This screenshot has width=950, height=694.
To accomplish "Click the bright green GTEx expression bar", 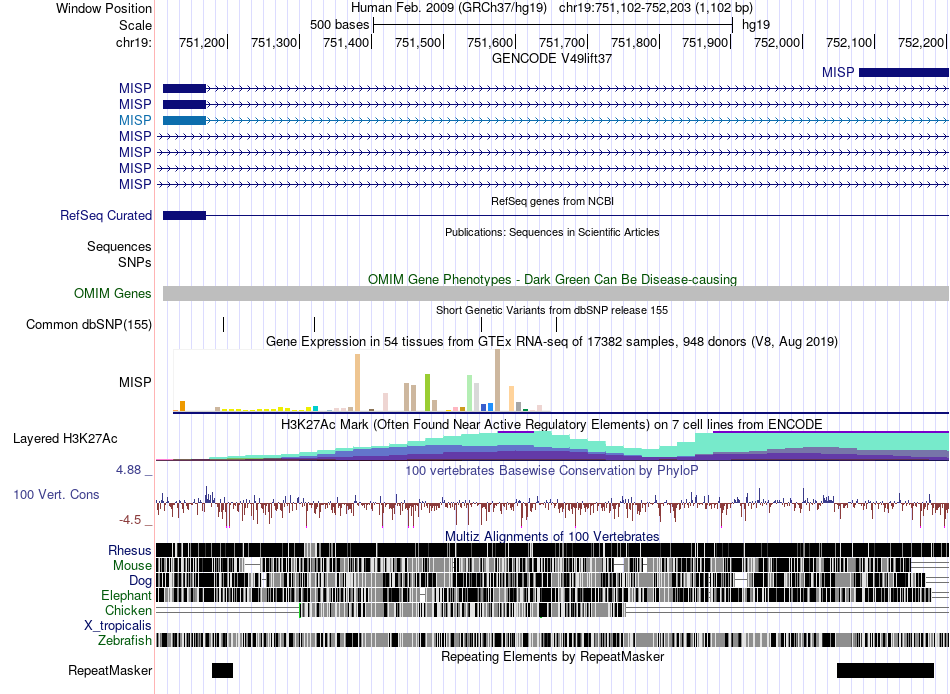I will 428,393.
